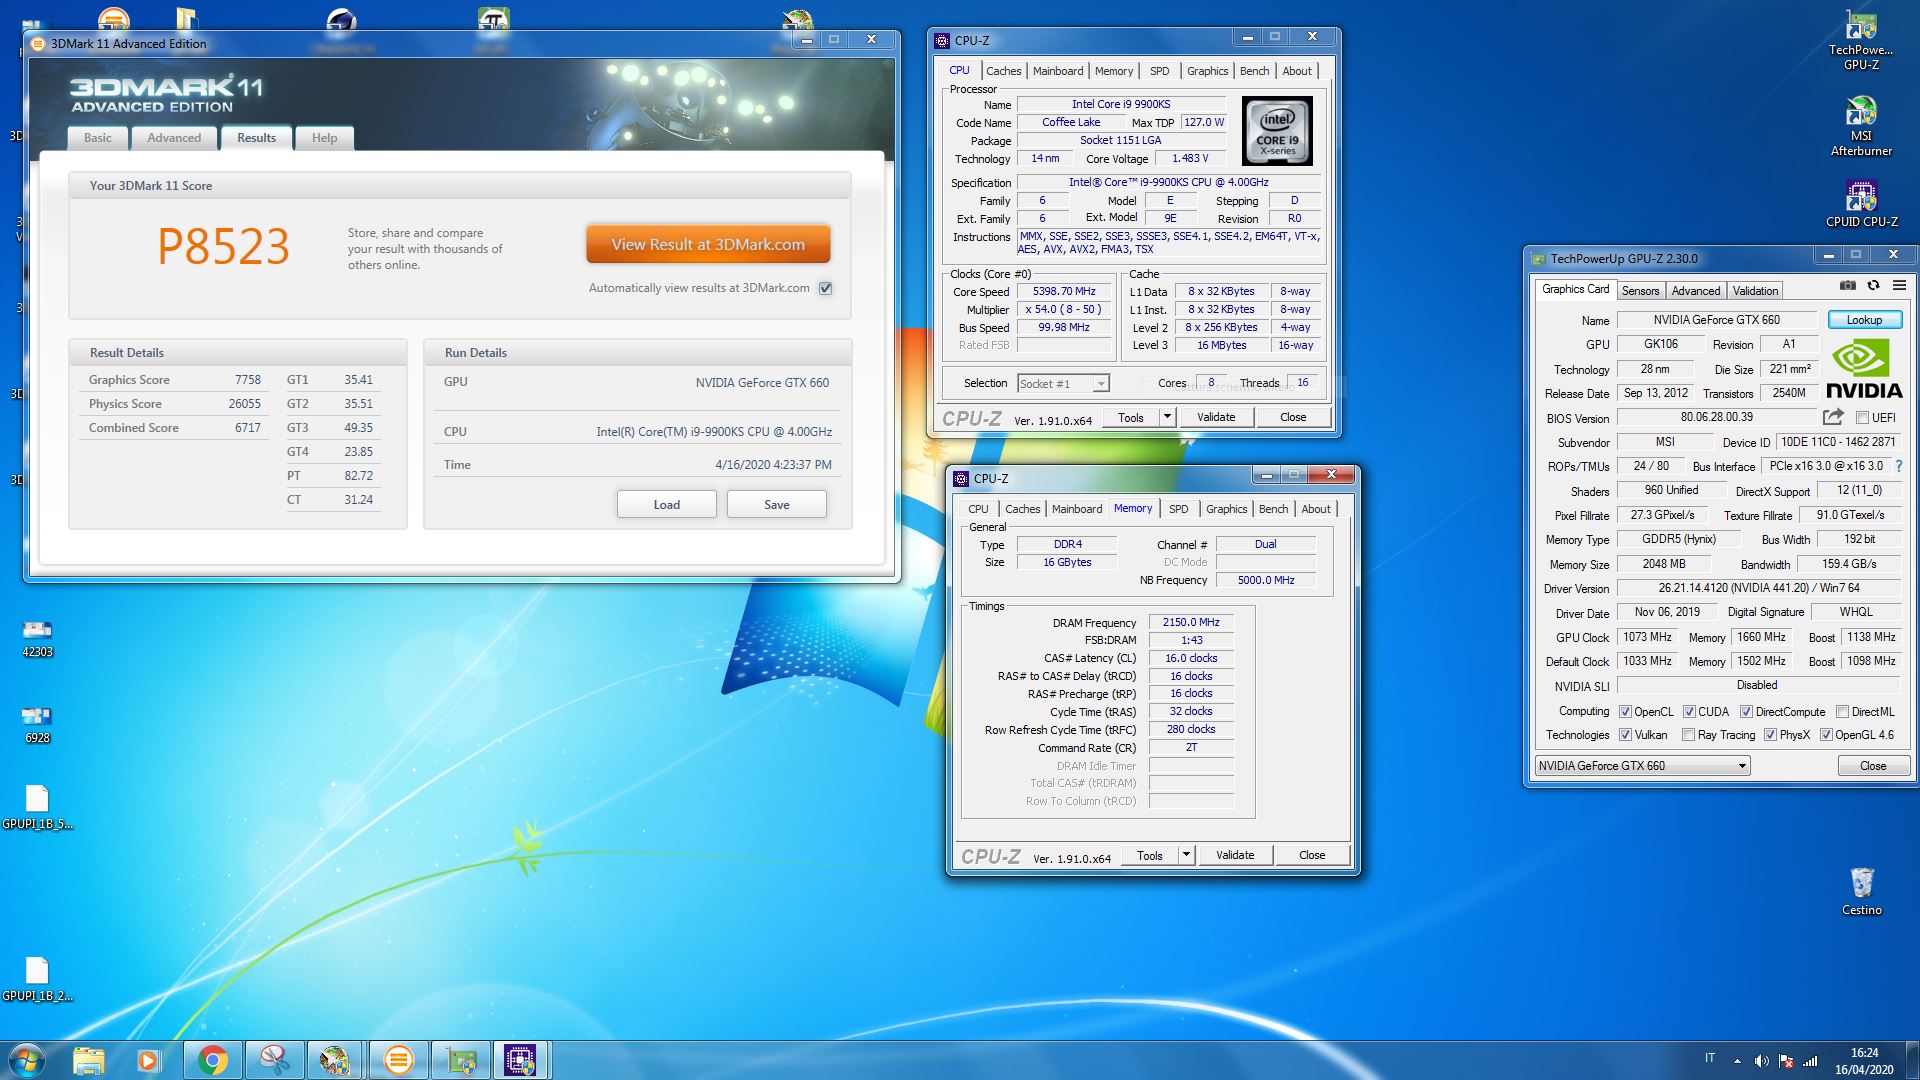Click Save button in Run Details

777,505
